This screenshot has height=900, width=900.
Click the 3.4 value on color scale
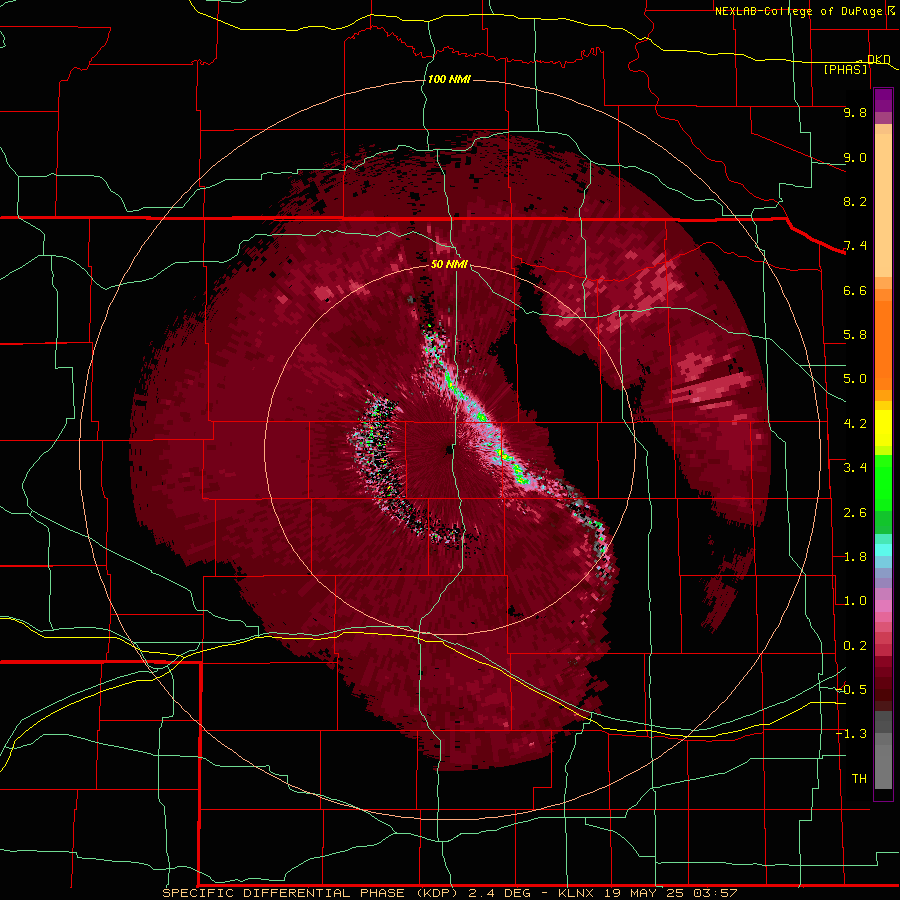pyautogui.click(x=855, y=468)
